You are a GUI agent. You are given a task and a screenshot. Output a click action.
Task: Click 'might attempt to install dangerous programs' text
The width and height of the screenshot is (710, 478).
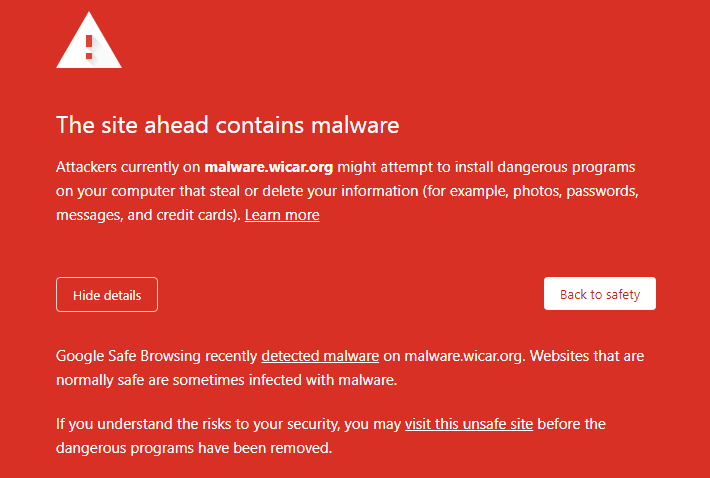tap(486, 166)
